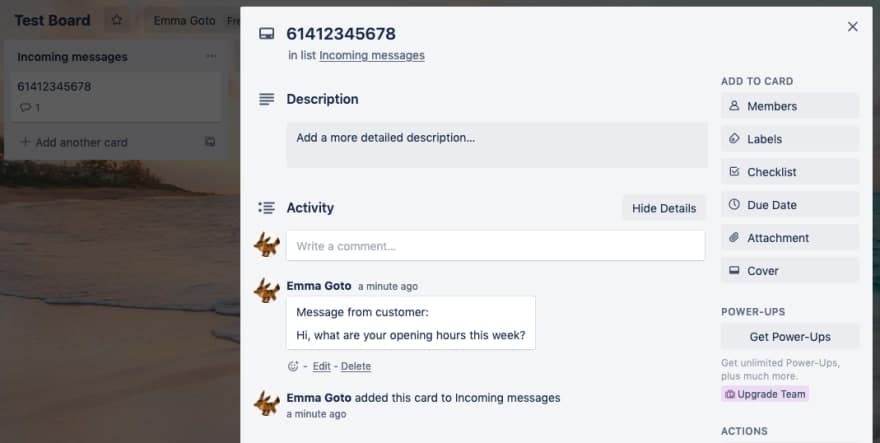880x443 pixels.
Task: Choose a Cover for the card
Action: pos(789,271)
